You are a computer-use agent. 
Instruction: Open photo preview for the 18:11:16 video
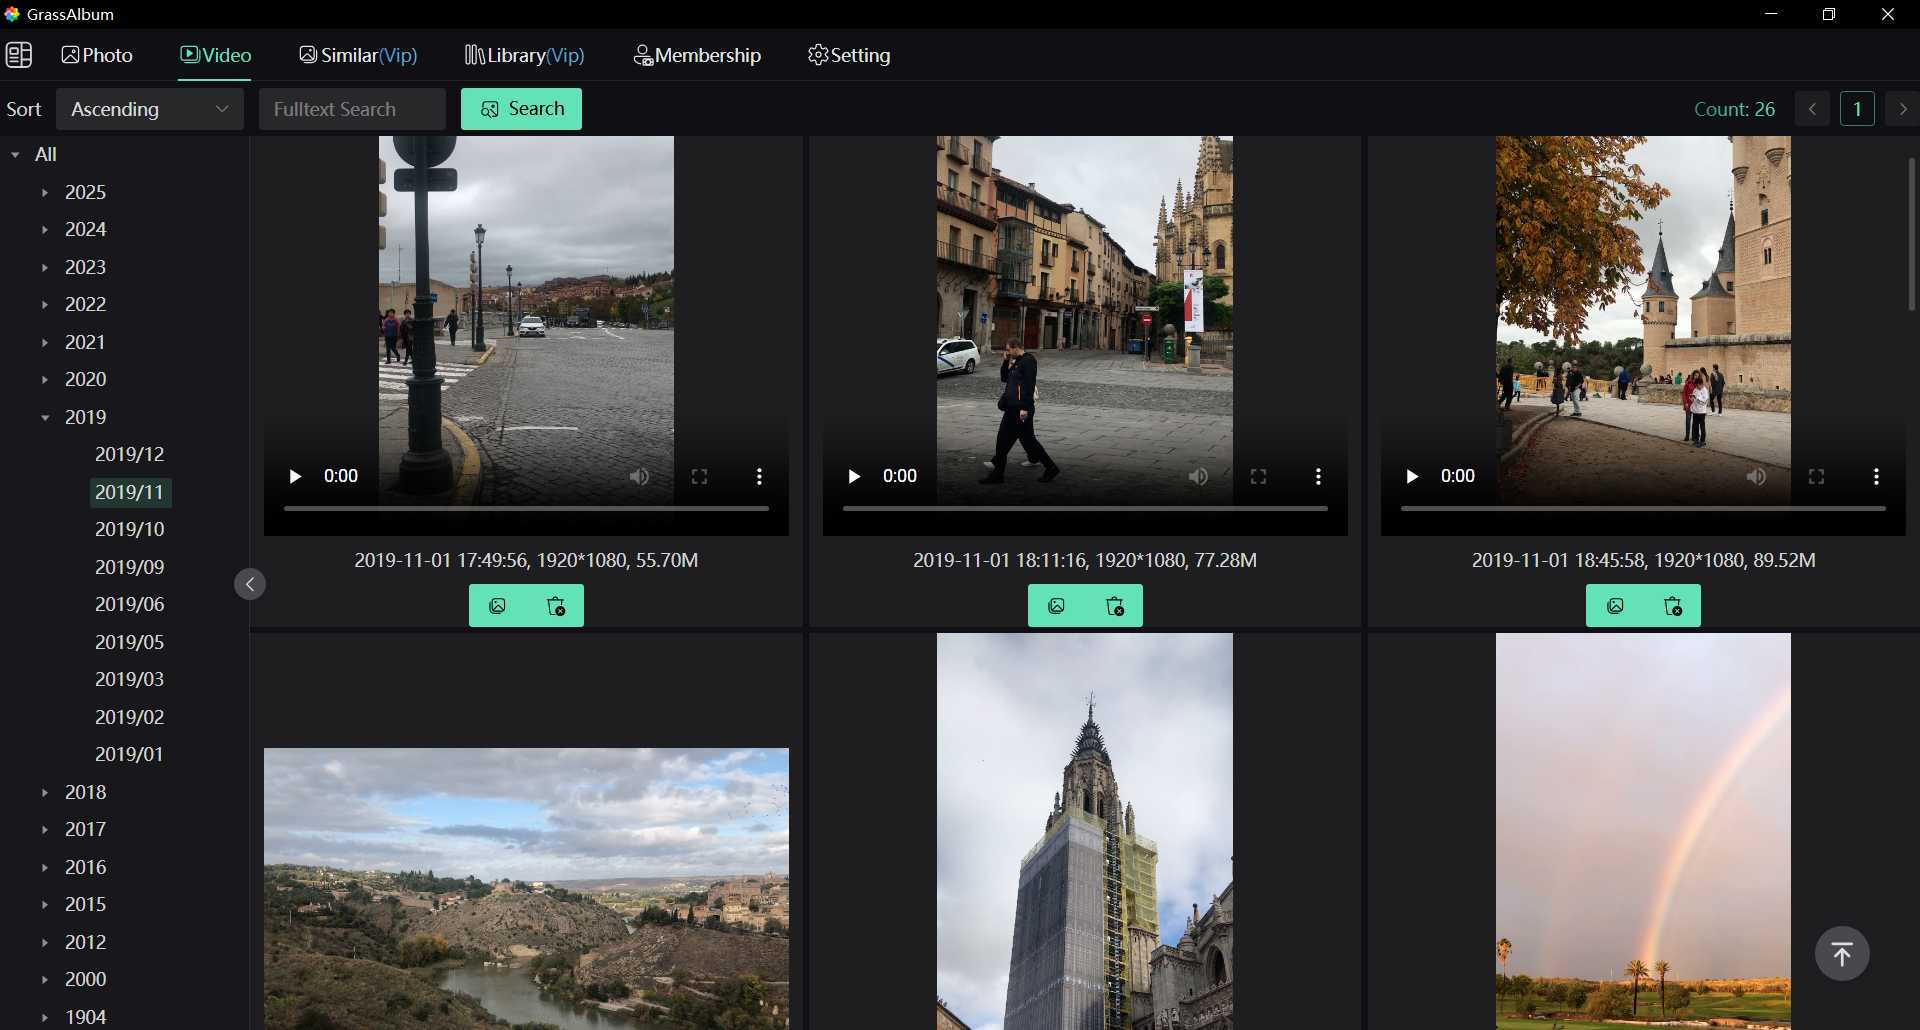1056,605
